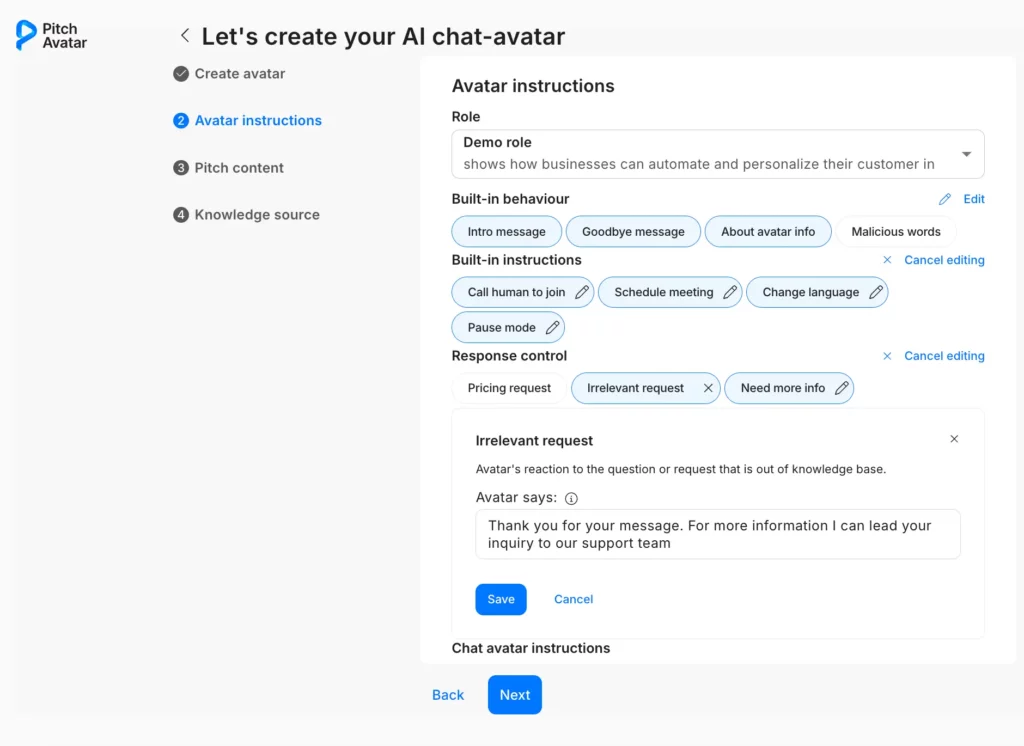The height and width of the screenshot is (746, 1024).
Task: Toggle the Intro message behaviour chip
Action: 506,231
